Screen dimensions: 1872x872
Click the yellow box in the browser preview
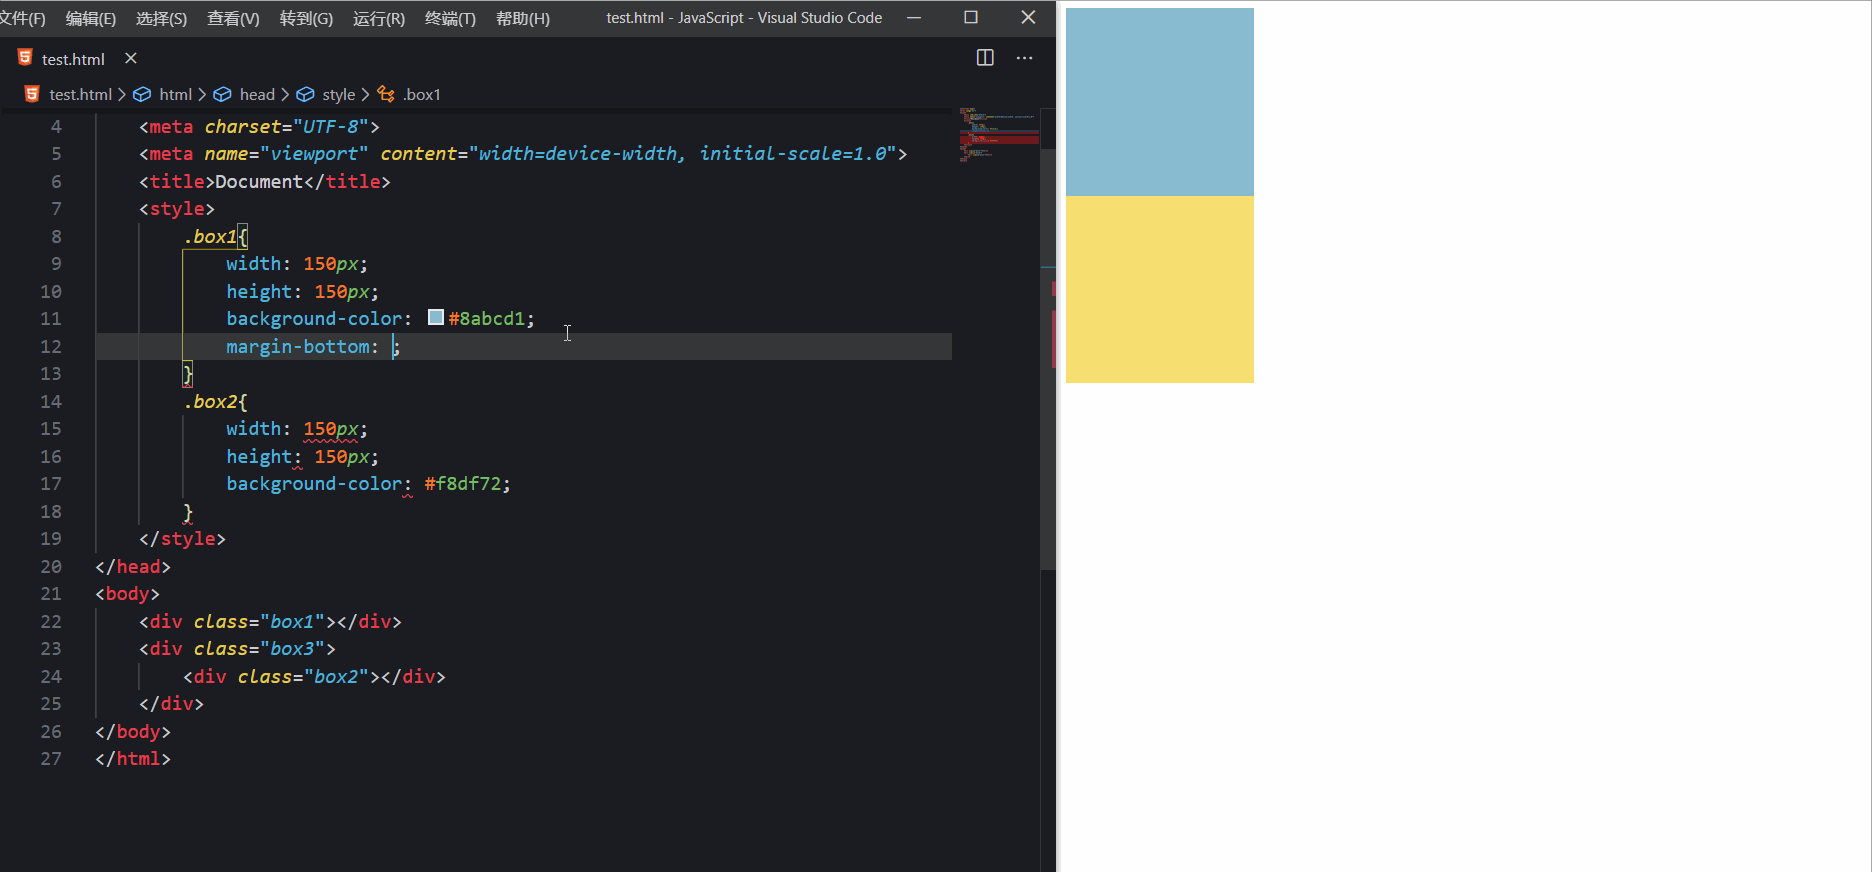click(1160, 289)
